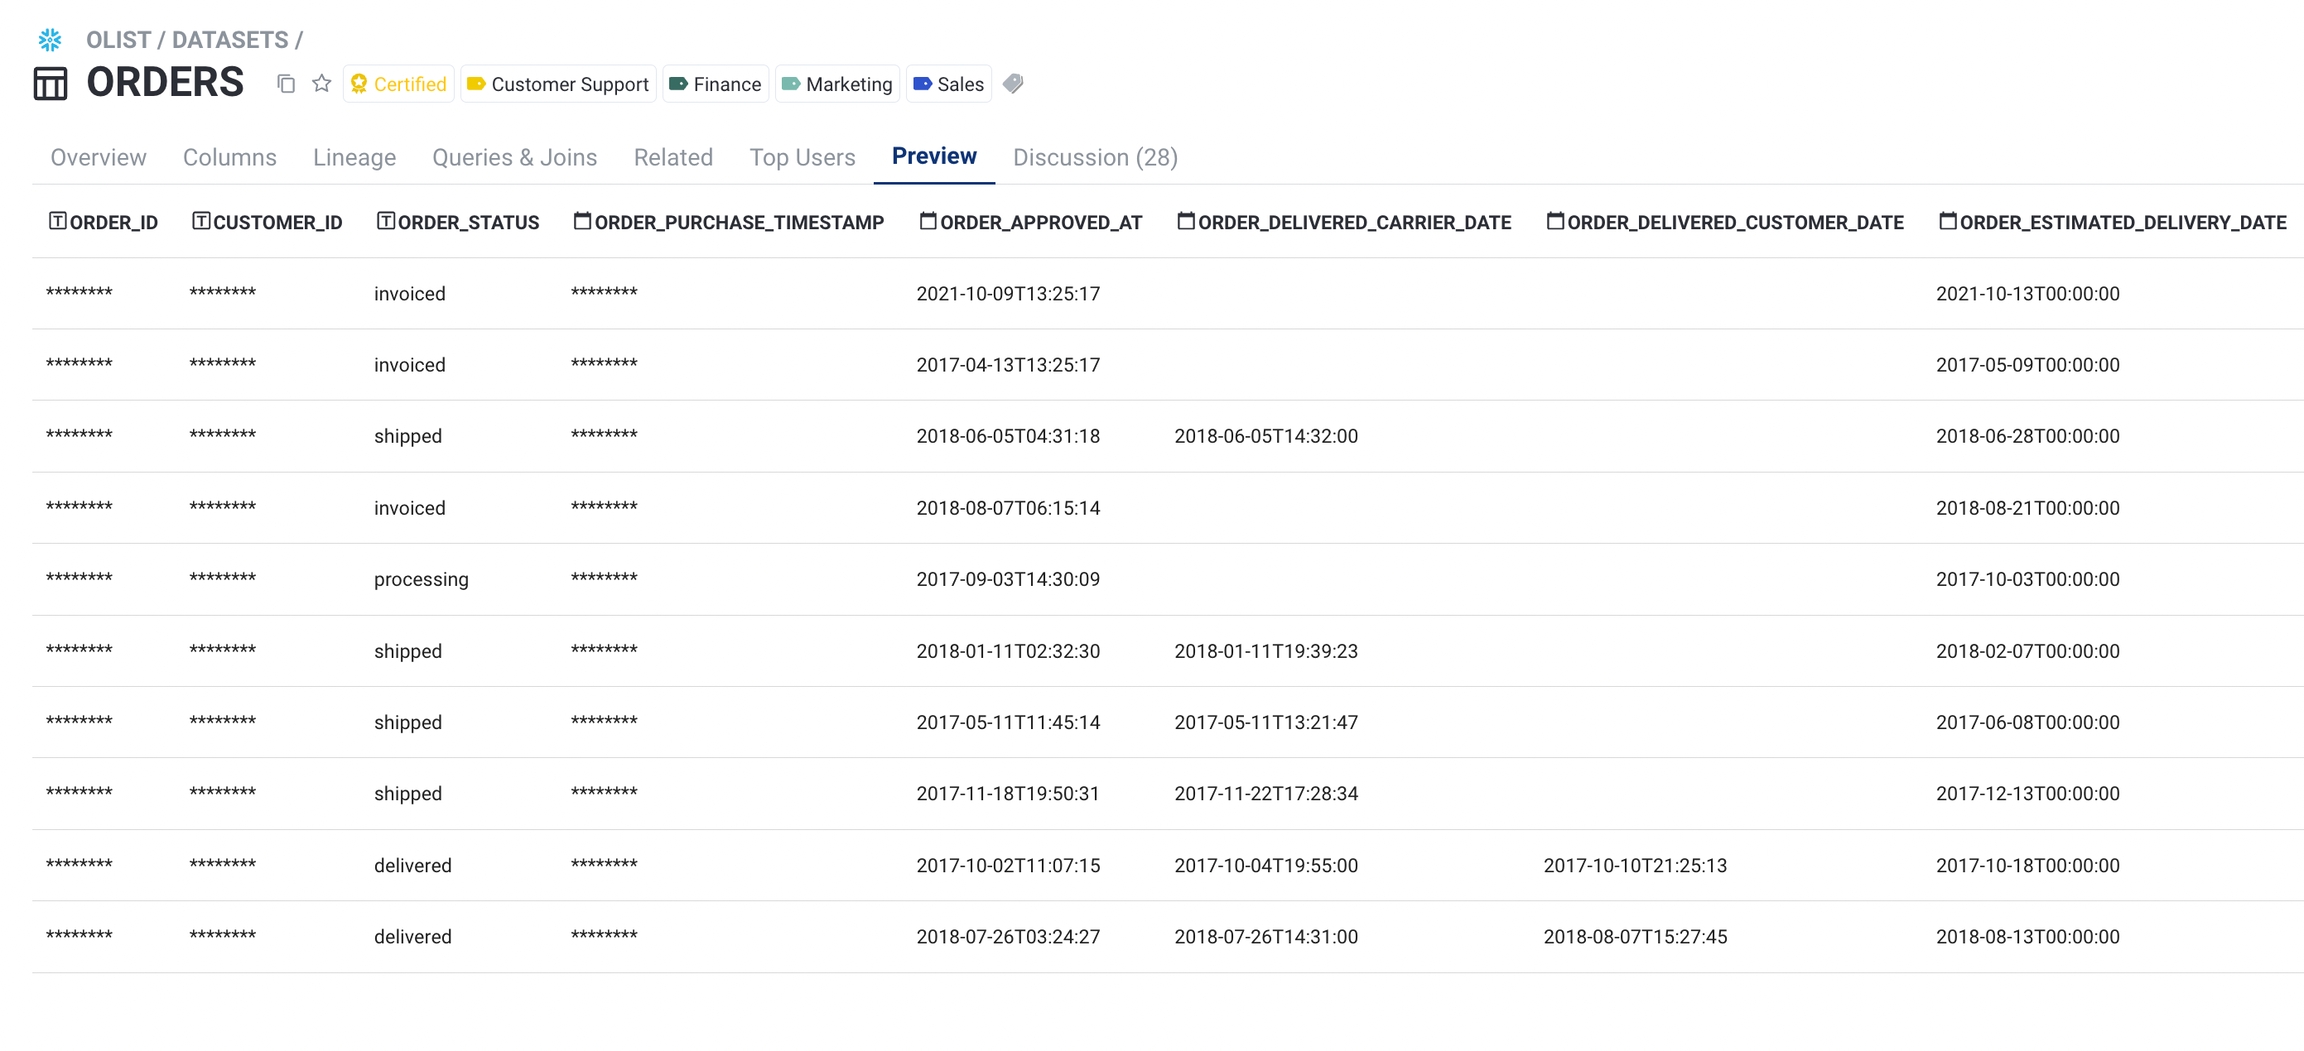This screenshot has width=2304, height=1051.
Task: Click the ORDER_STATUS column header
Action: pyautogui.click(x=468, y=222)
